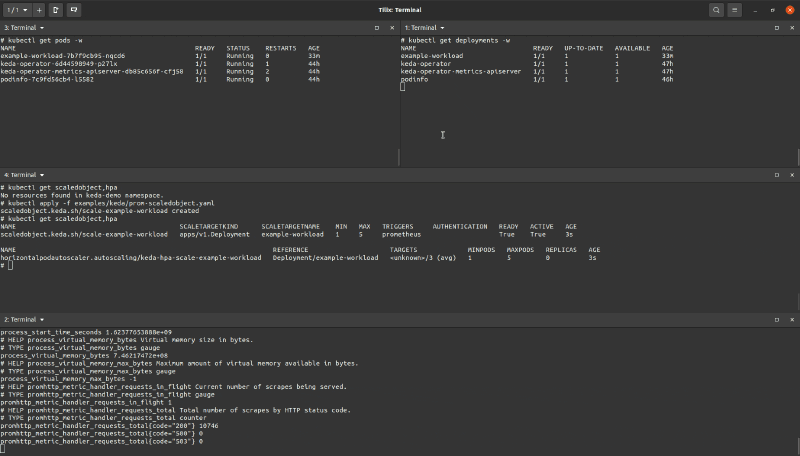Maximize the 2: Terminal pane
The image size is (800, 456).
pos(777,320)
